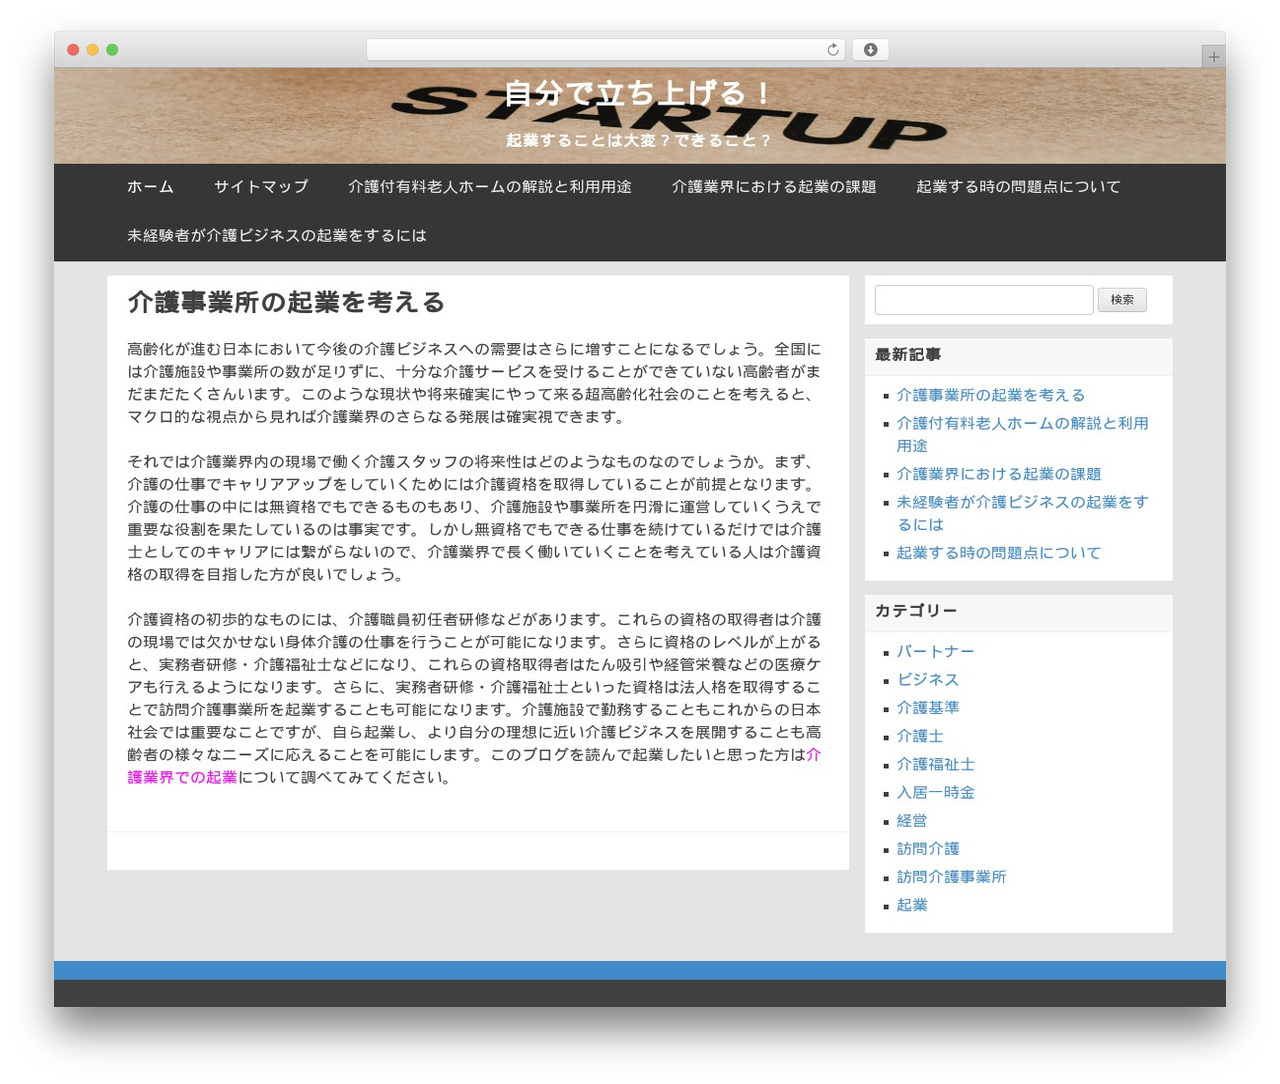Maximize the window with the green button
This screenshot has height=1084, width=1280.
tap(112, 50)
